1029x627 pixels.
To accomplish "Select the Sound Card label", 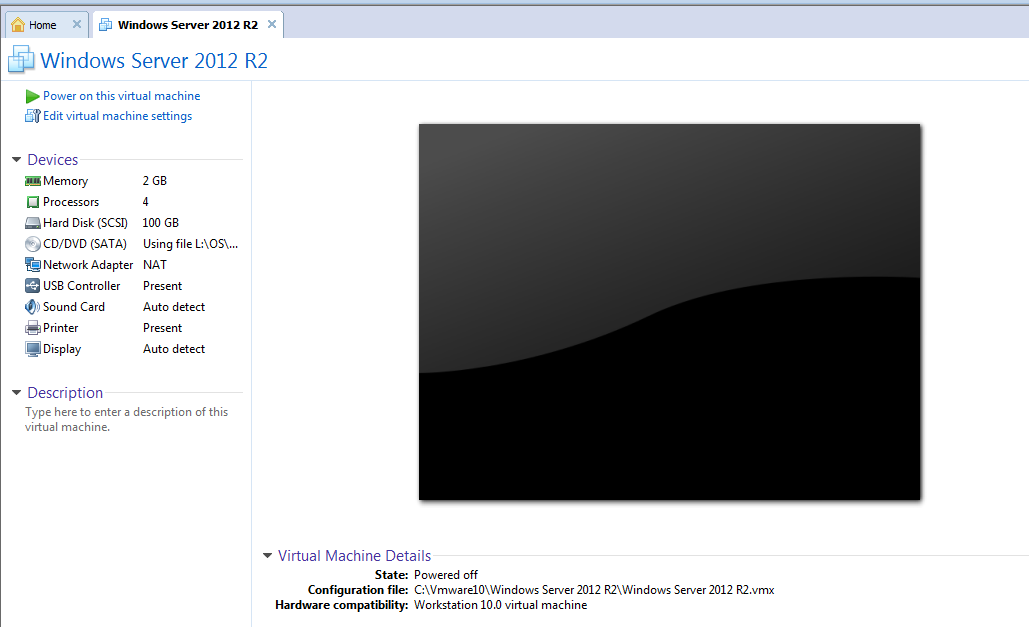I will click(74, 307).
